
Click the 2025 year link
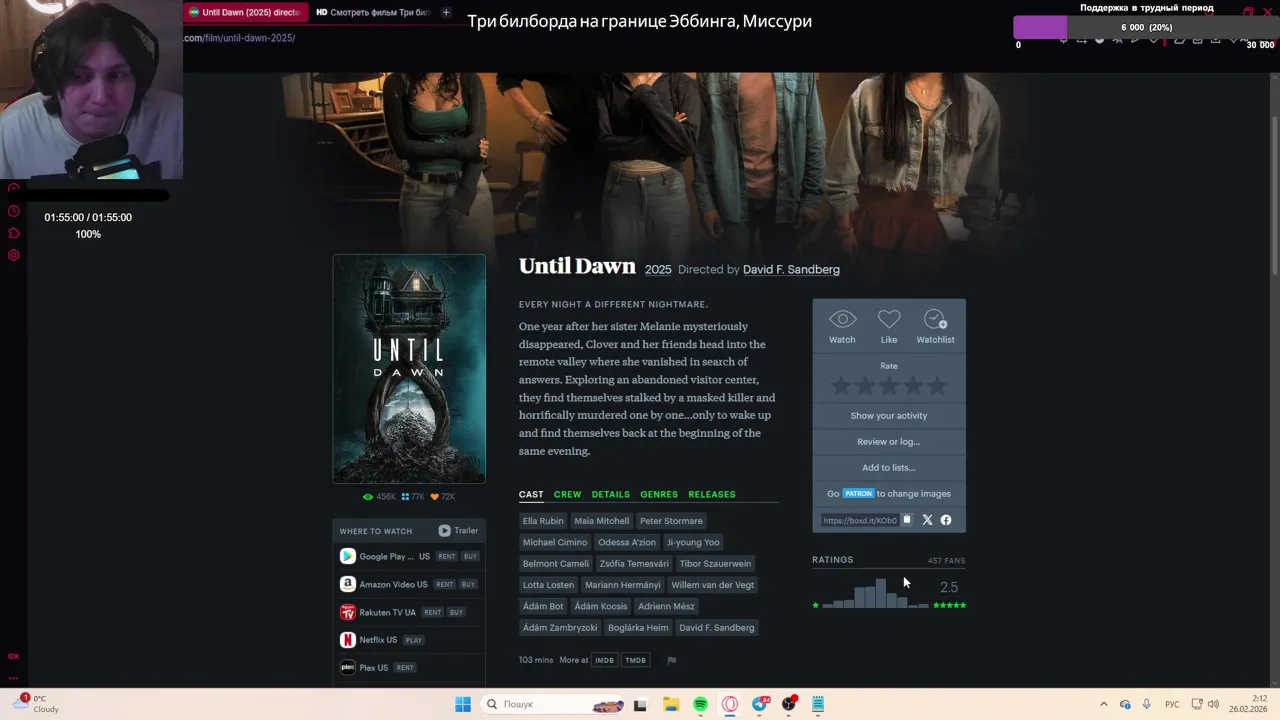(658, 270)
